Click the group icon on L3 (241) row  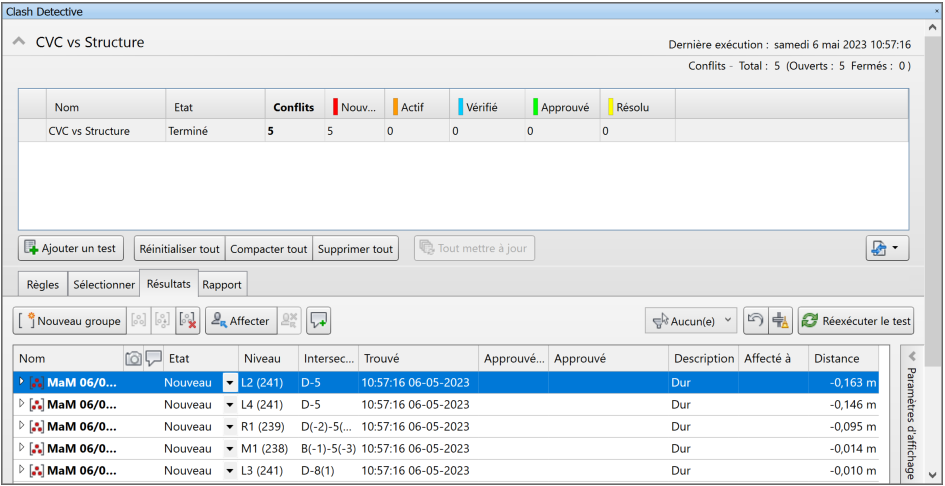click(37, 470)
